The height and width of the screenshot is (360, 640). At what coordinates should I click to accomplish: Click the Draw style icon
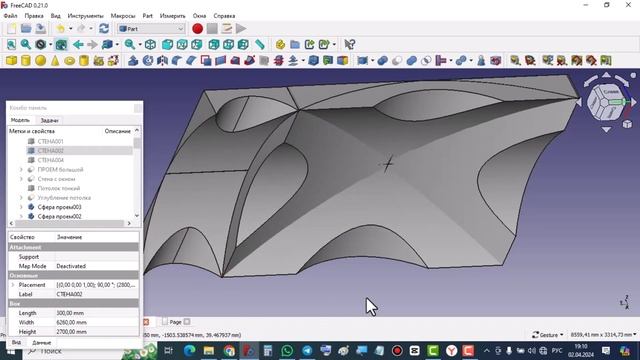(x=40, y=44)
